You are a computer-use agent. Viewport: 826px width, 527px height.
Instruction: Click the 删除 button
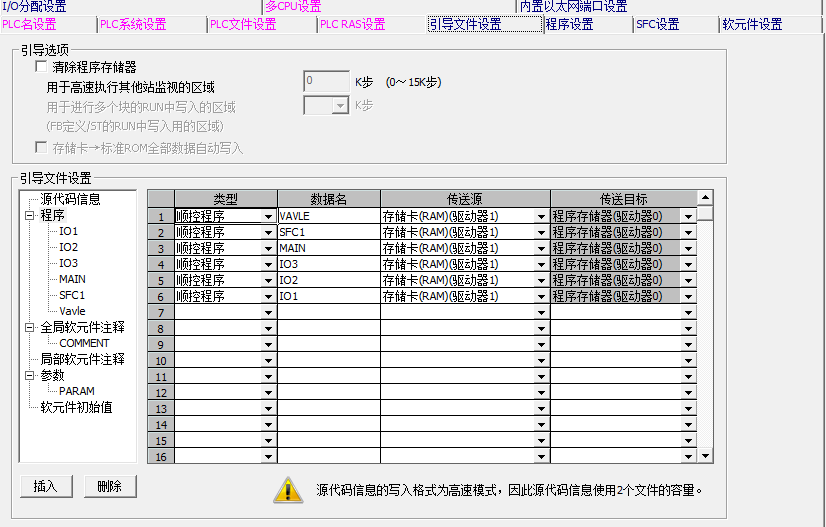coord(110,486)
